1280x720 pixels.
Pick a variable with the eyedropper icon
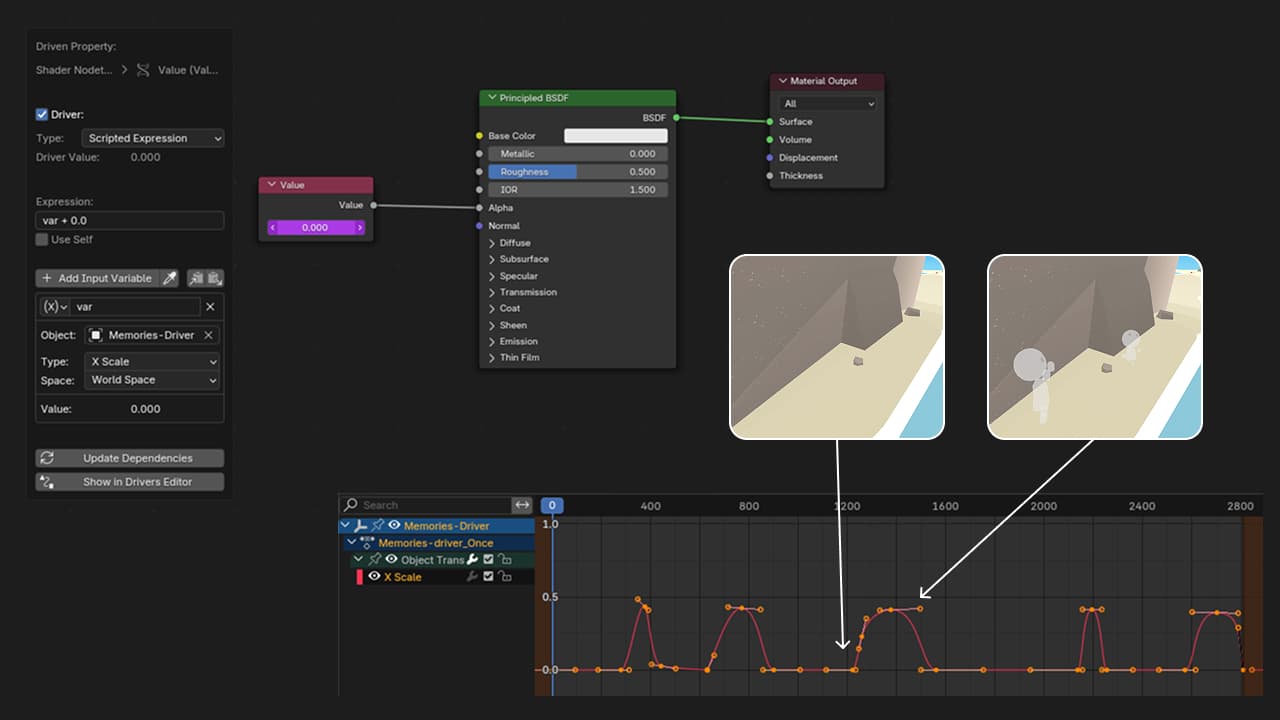tap(170, 278)
